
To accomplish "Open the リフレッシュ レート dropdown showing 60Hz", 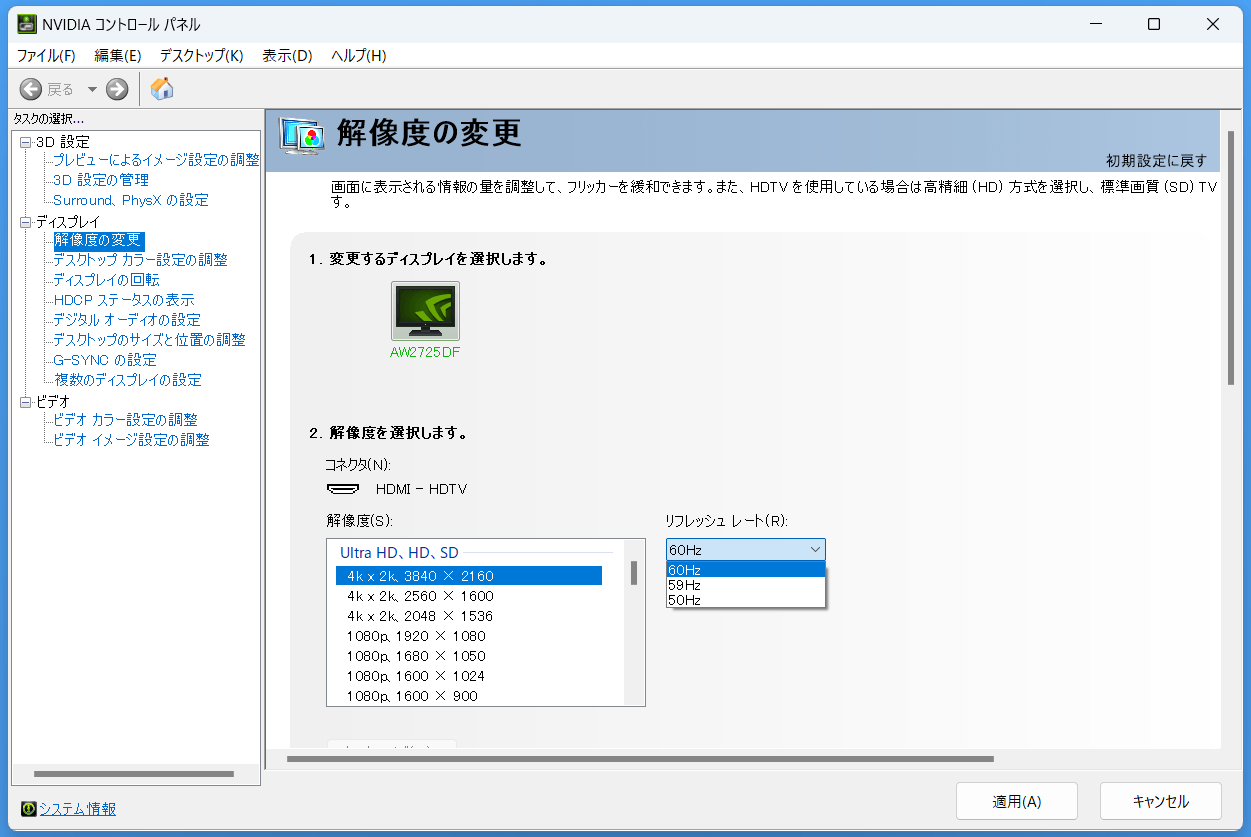I will [x=746, y=549].
